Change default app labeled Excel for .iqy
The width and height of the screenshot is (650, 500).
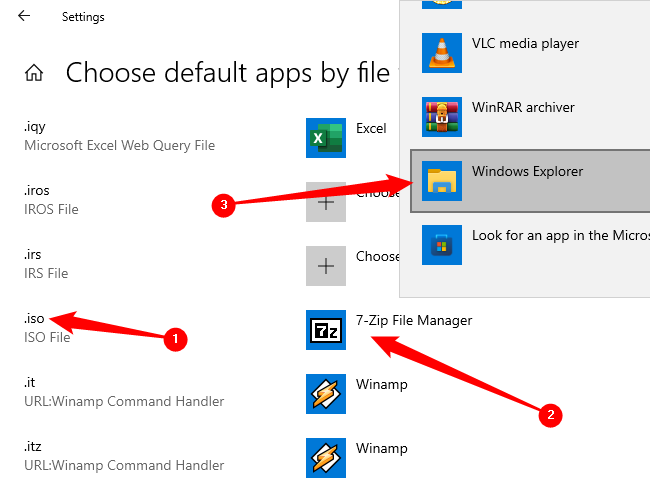[371, 129]
